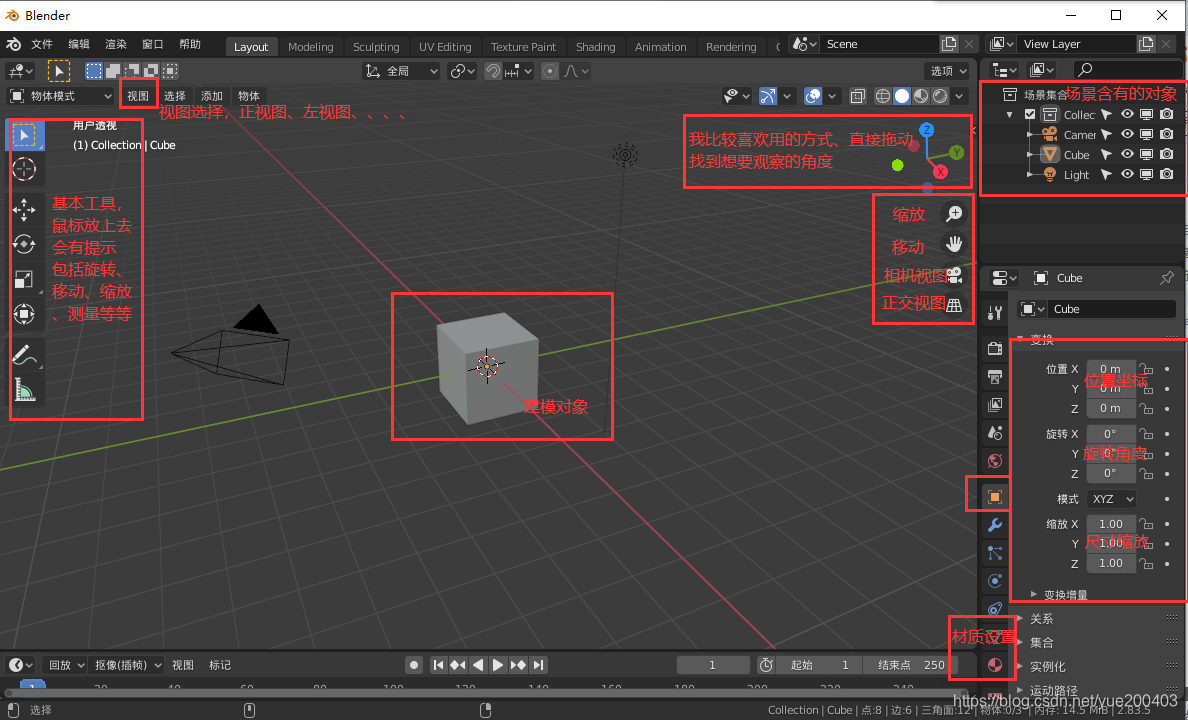Open transform orientation global dropdown

pos(402,70)
